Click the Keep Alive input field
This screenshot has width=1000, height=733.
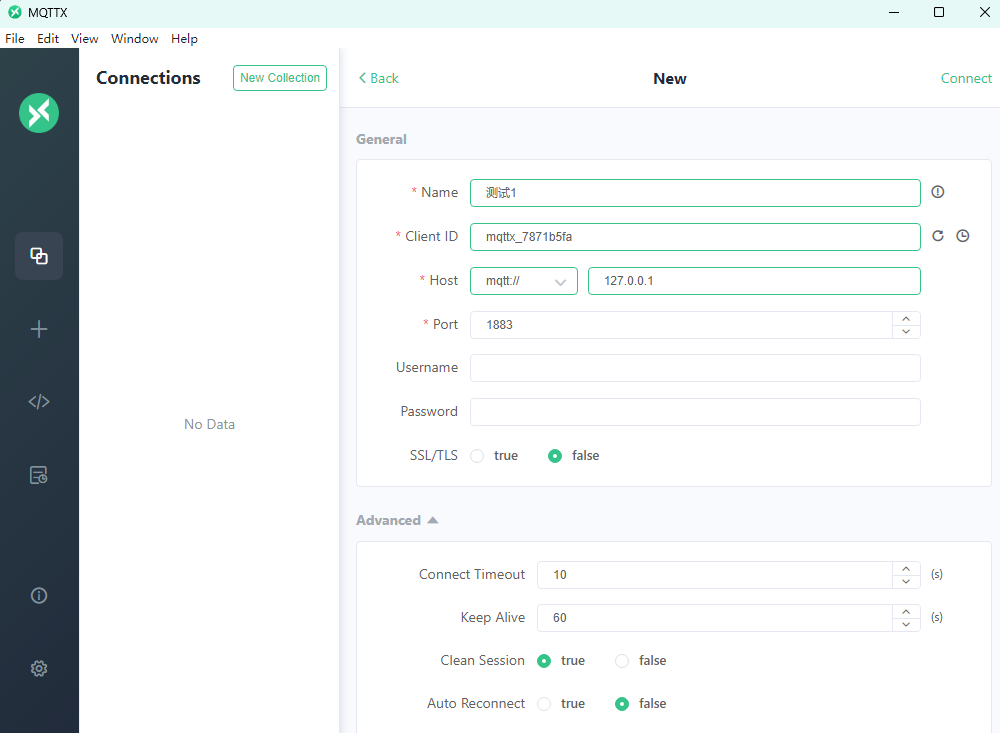click(714, 618)
